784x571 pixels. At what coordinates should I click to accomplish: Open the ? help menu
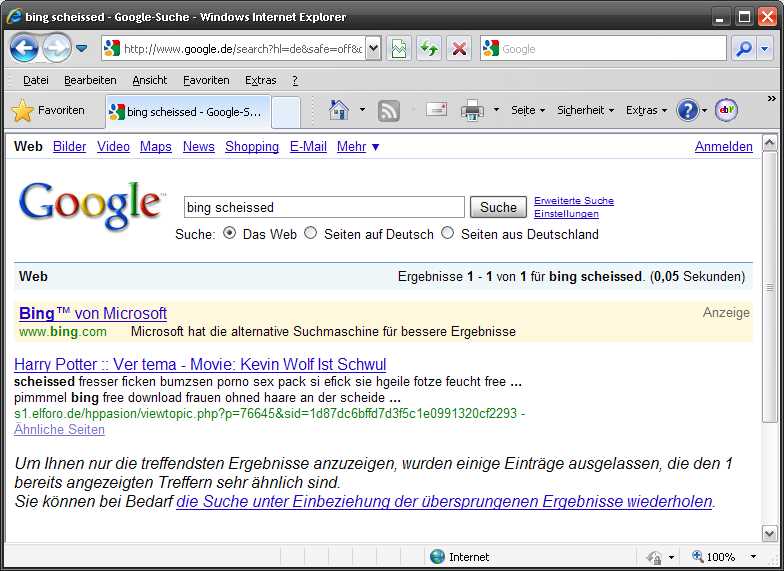(x=295, y=80)
